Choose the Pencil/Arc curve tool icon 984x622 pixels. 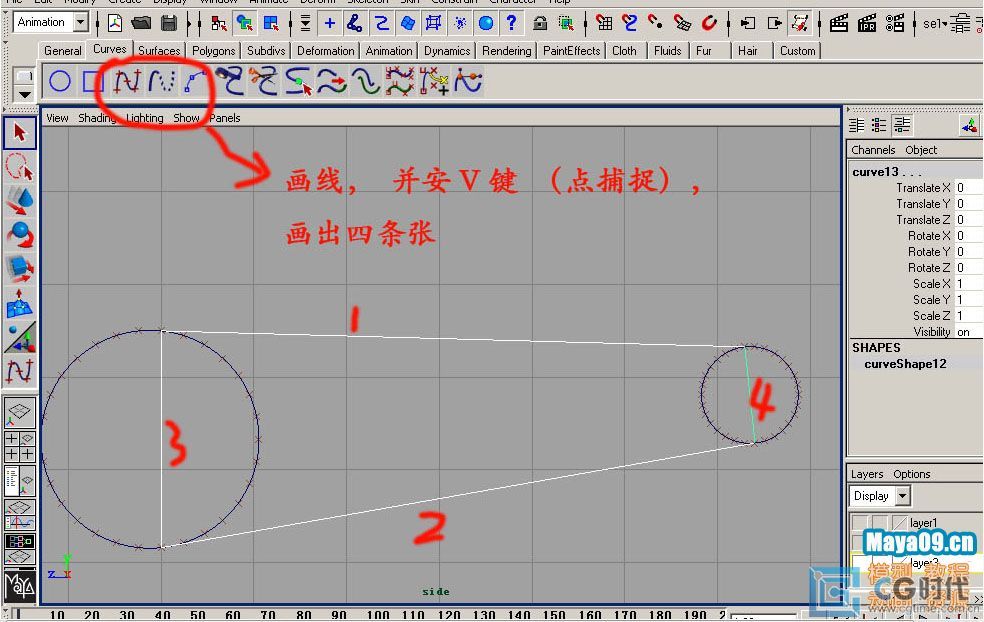[x=195, y=82]
